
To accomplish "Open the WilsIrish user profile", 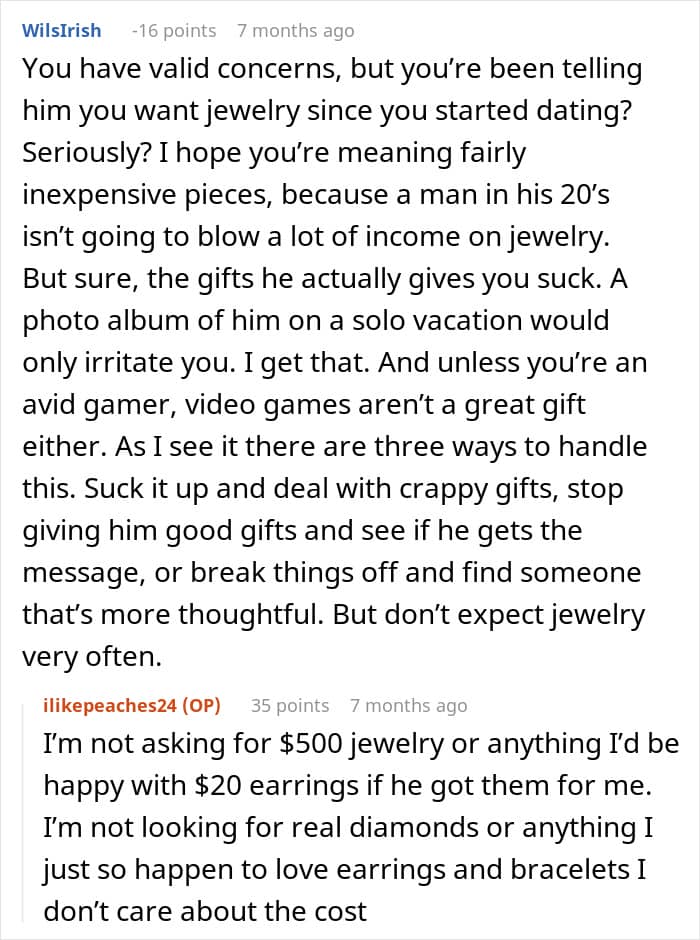I will pos(61,30).
